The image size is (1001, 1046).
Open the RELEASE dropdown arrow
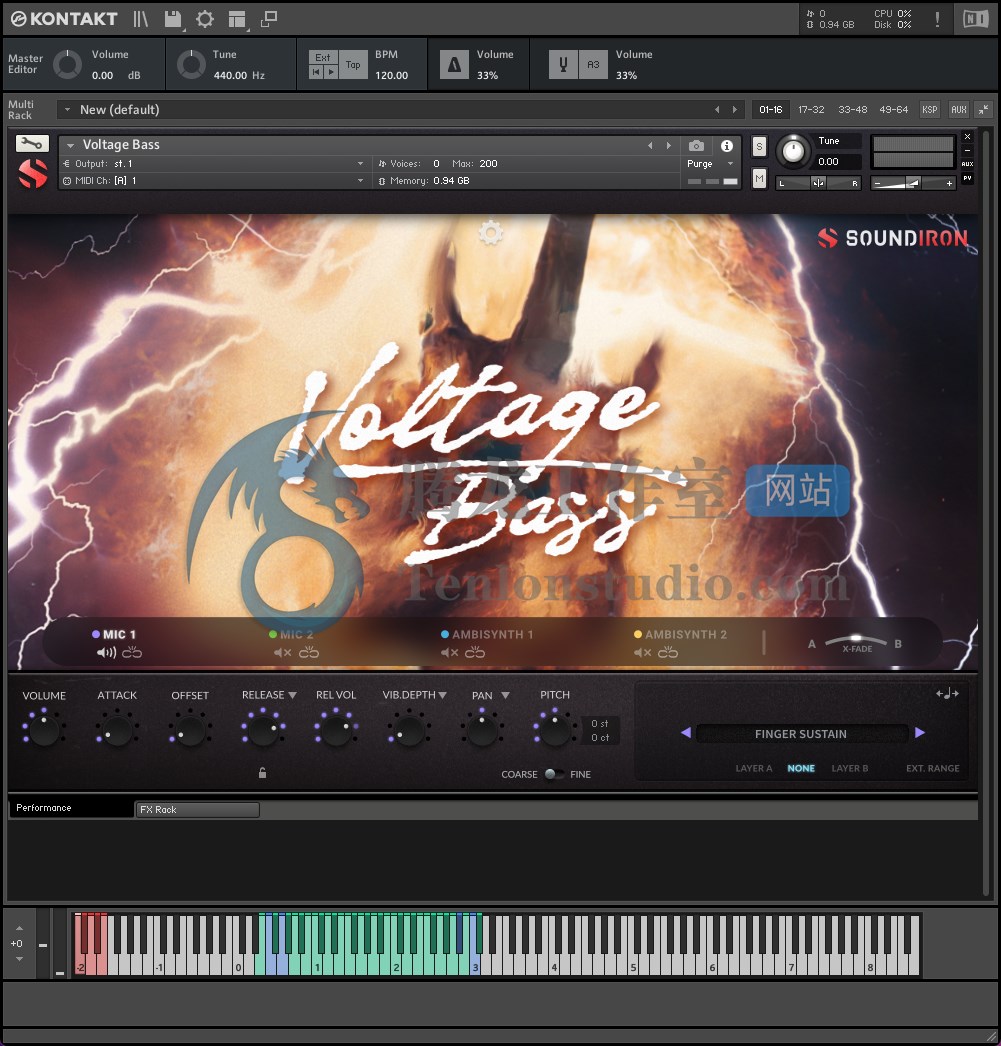[292, 695]
